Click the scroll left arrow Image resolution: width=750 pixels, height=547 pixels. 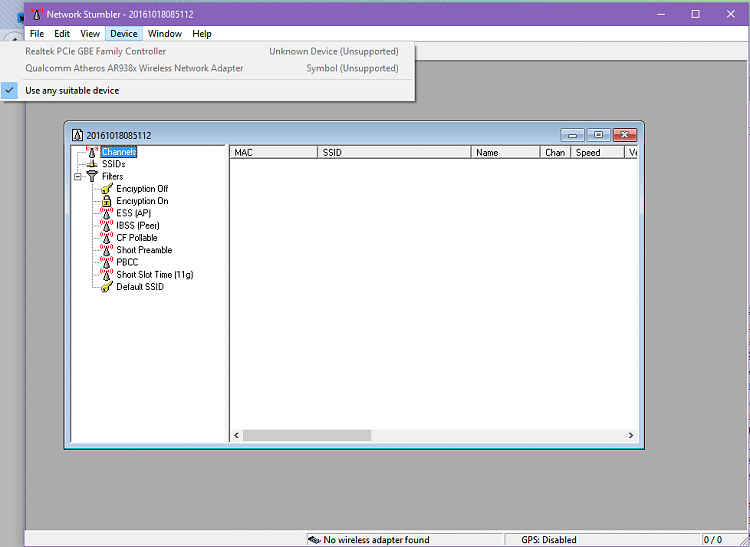(x=236, y=435)
